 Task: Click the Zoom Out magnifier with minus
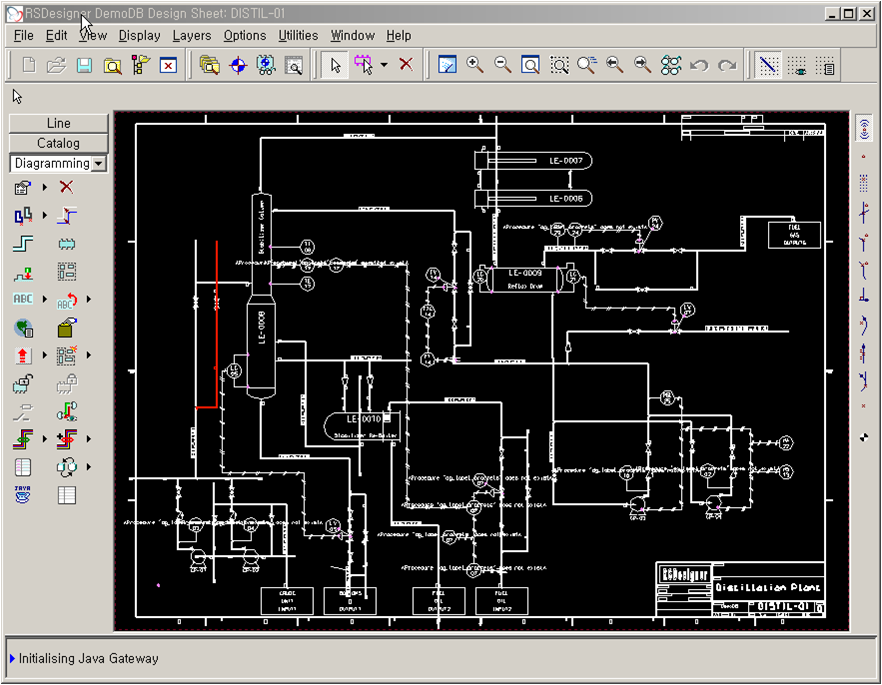coord(503,65)
